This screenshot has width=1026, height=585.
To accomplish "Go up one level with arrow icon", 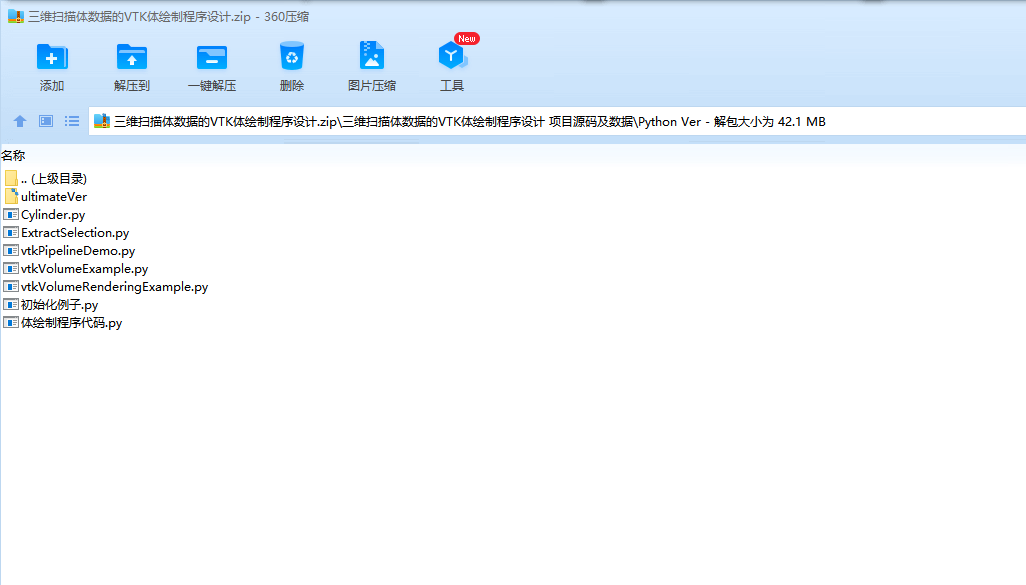I will tap(20, 121).
